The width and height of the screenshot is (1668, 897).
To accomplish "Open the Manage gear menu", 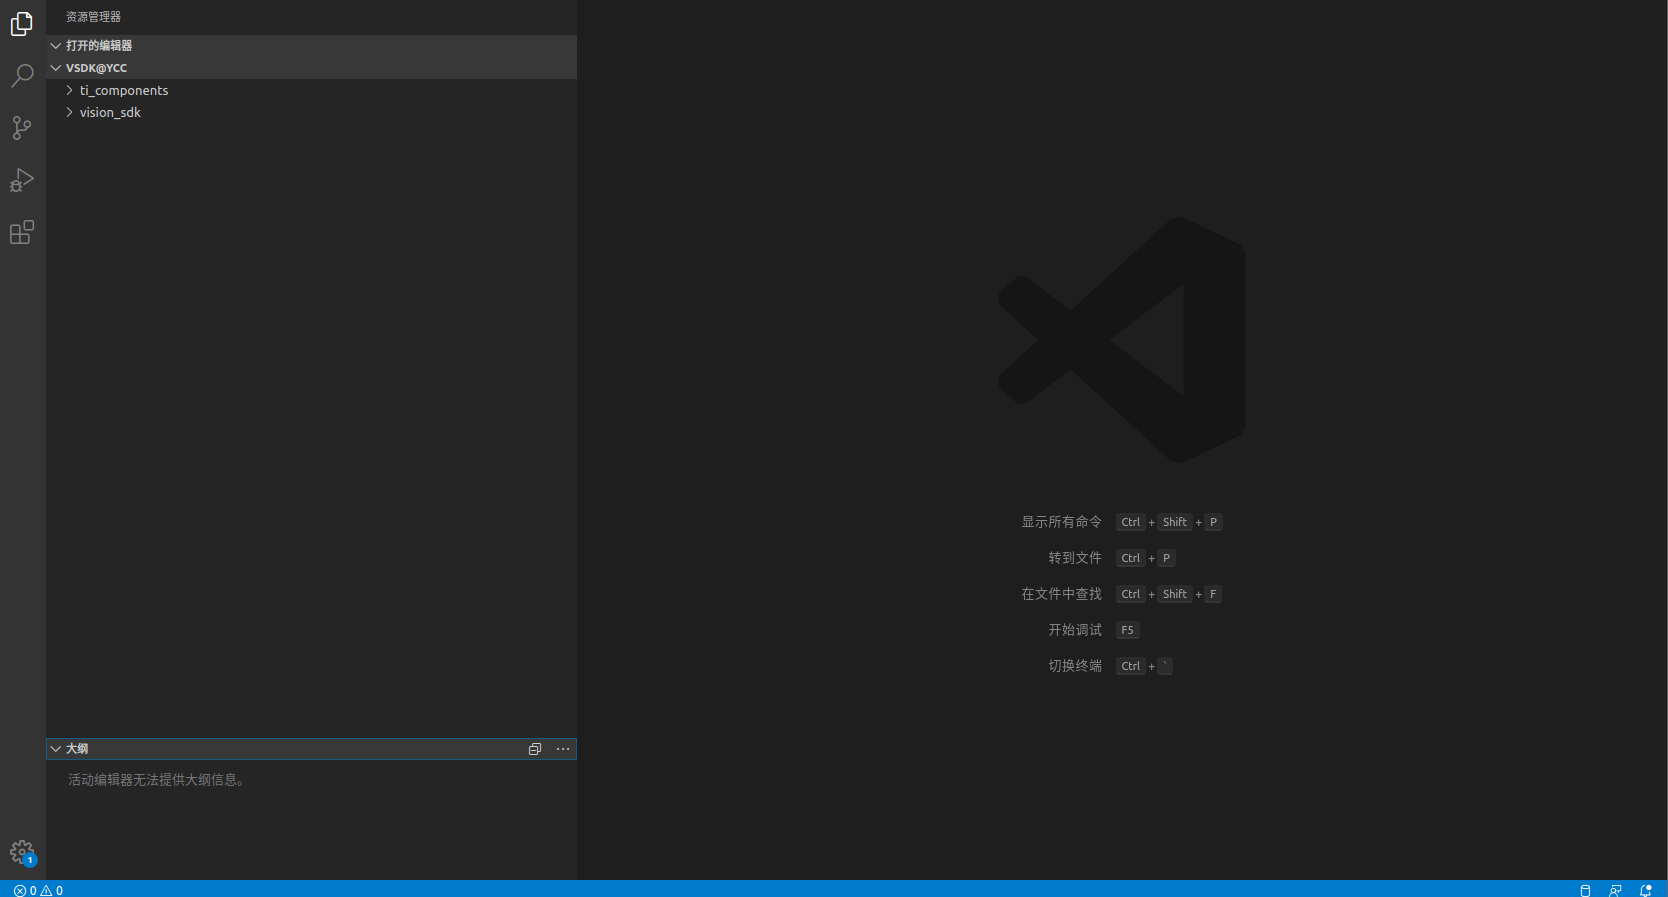I will tap(22, 852).
